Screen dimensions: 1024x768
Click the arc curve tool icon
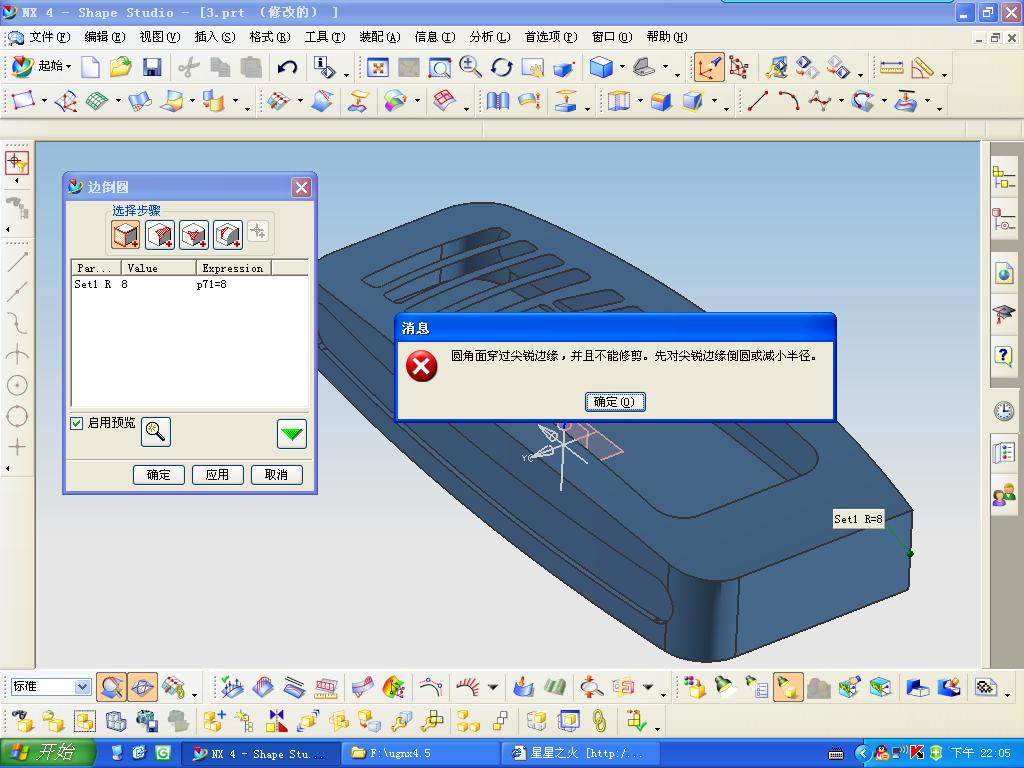pyautogui.click(x=788, y=101)
